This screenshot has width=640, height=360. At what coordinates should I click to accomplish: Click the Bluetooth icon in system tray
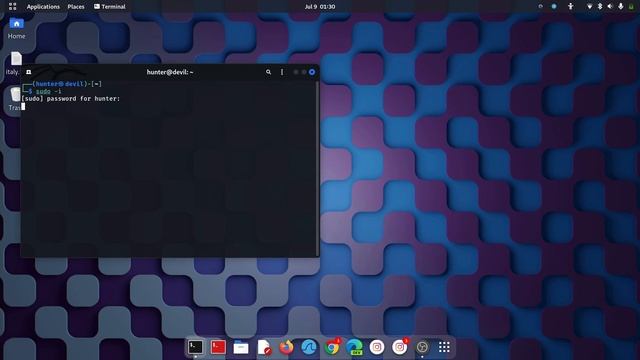(600, 7)
